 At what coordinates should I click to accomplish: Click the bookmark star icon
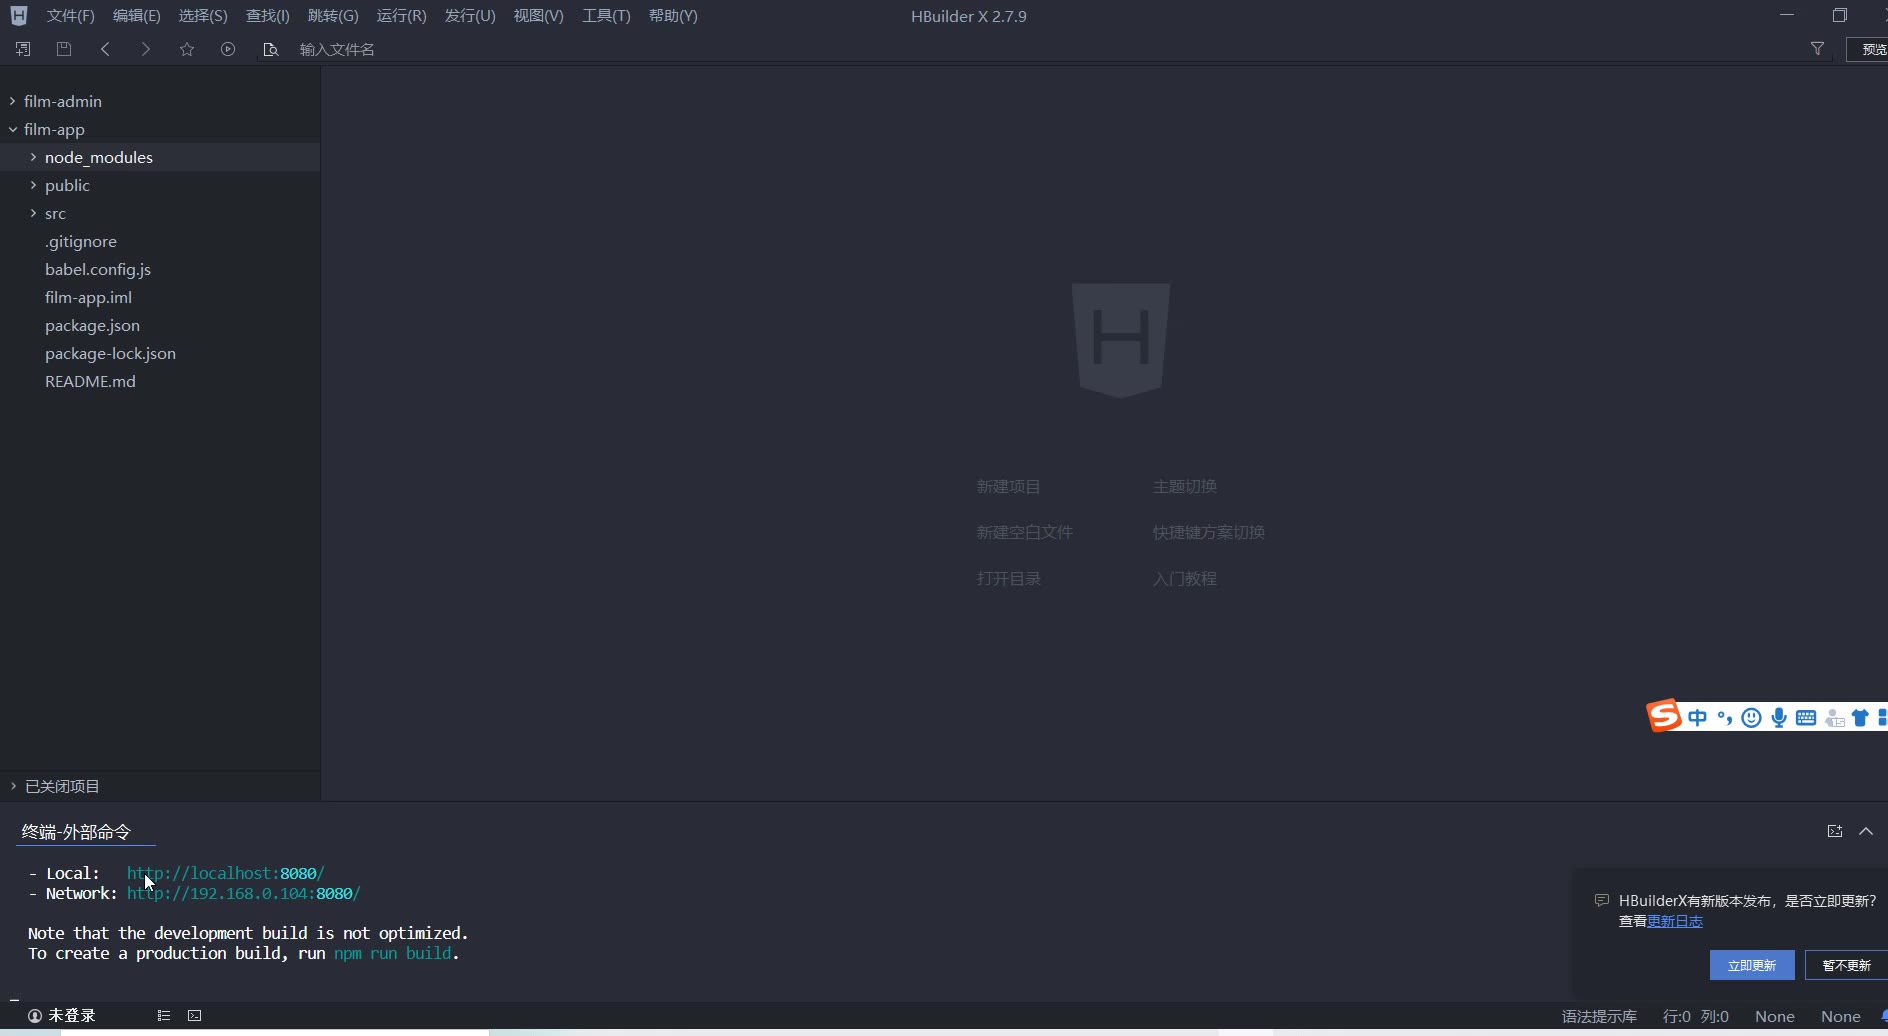(187, 49)
